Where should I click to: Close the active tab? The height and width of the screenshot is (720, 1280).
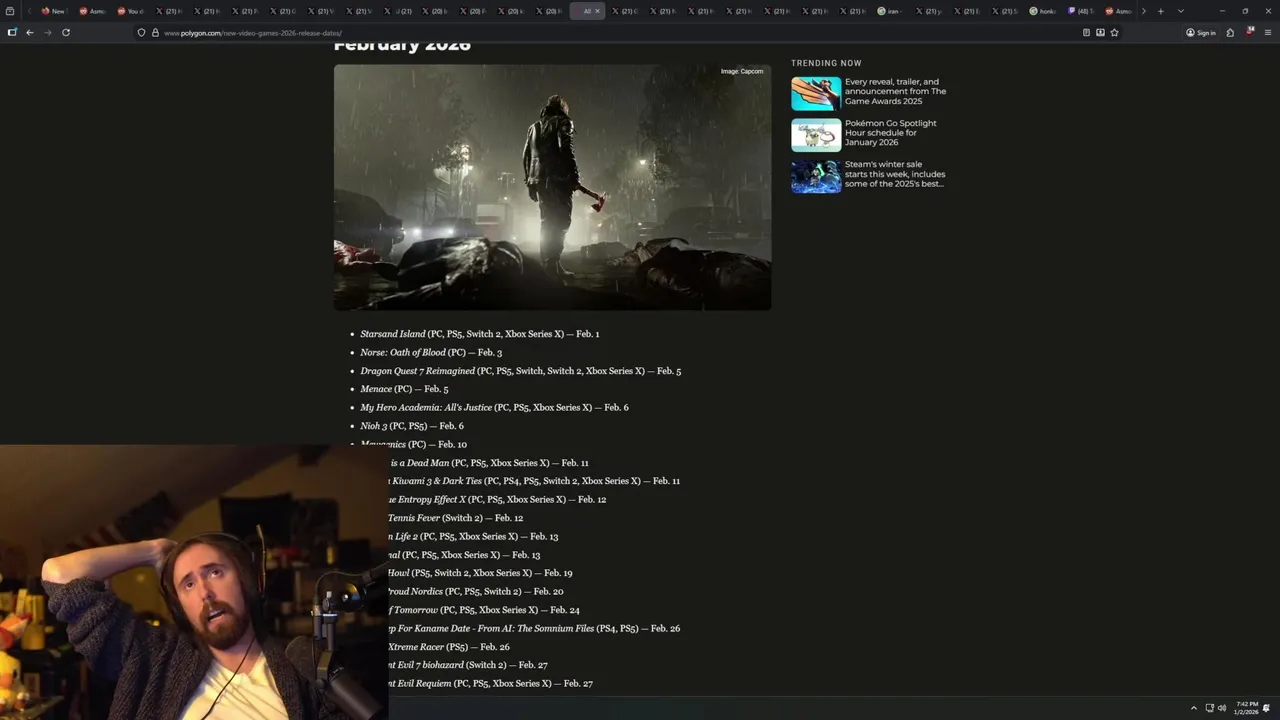[x=597, y=11]
